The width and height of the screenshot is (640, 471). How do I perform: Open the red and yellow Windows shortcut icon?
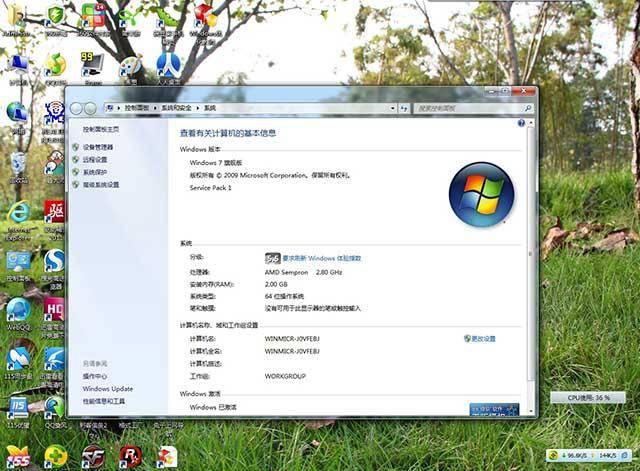(x=205, y=17)
